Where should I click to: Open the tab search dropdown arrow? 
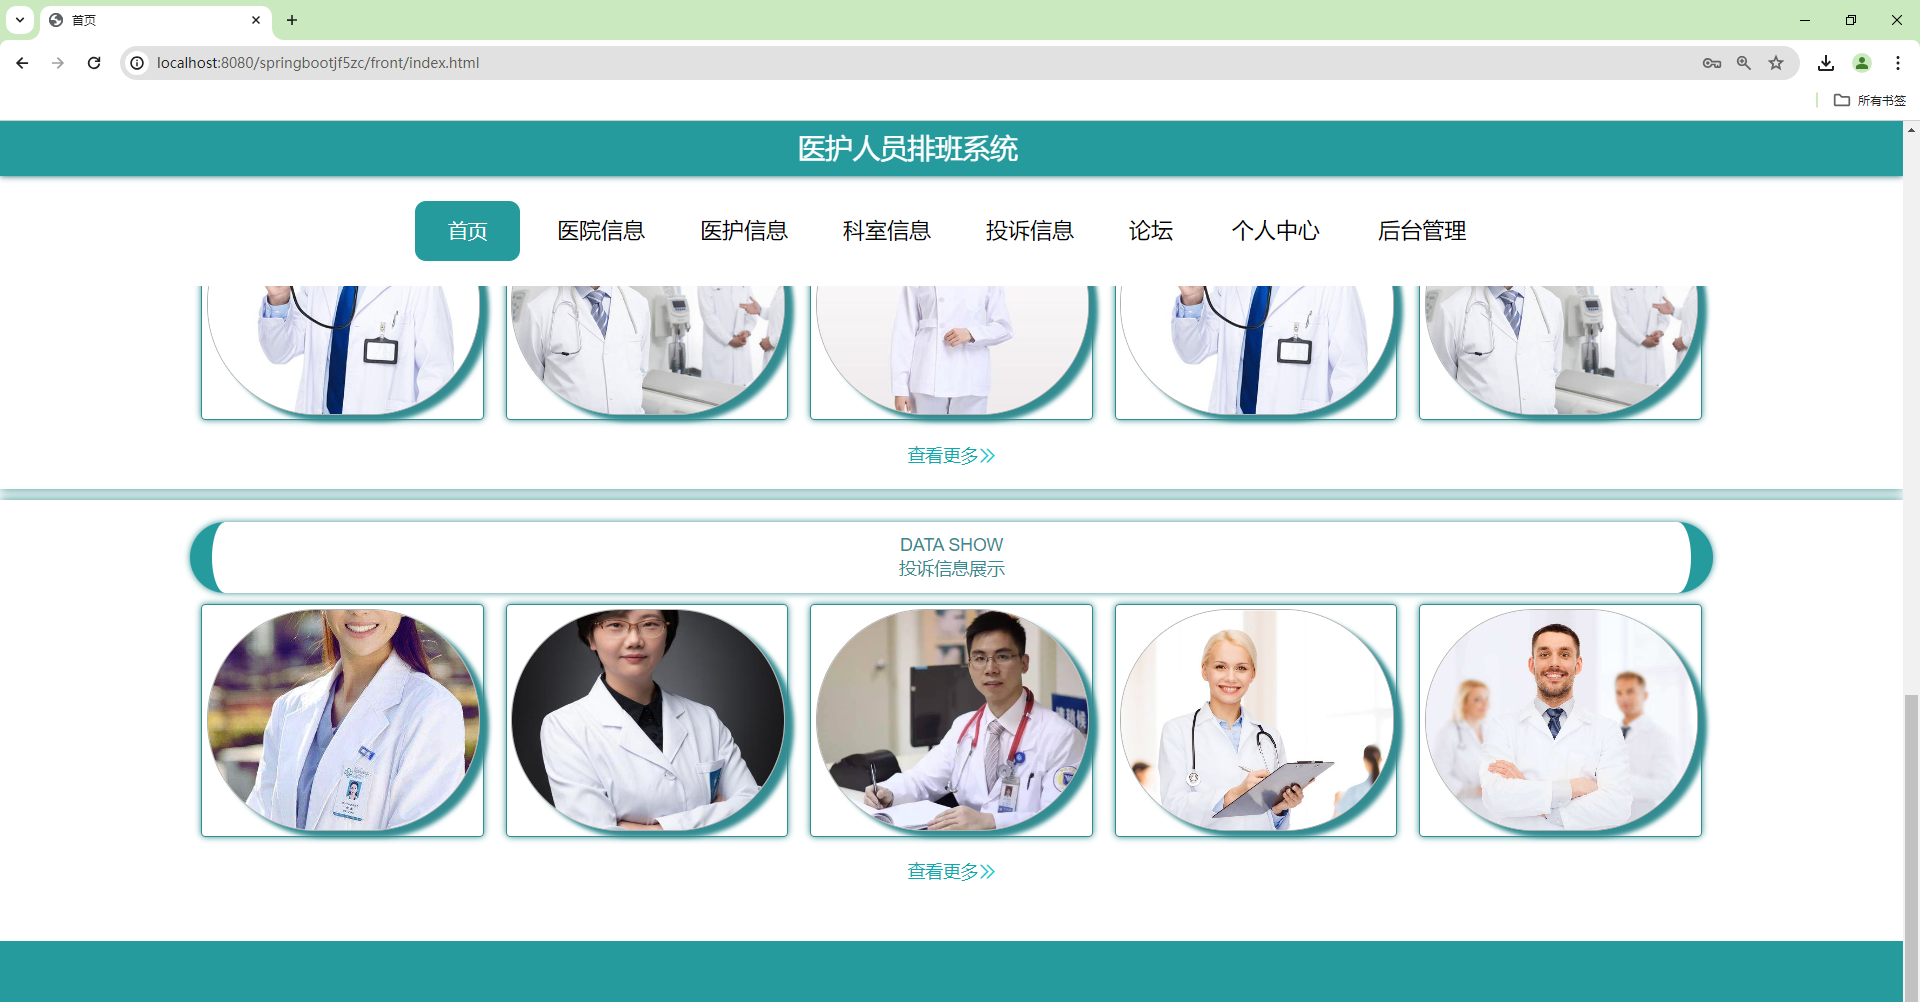point(20,20)
